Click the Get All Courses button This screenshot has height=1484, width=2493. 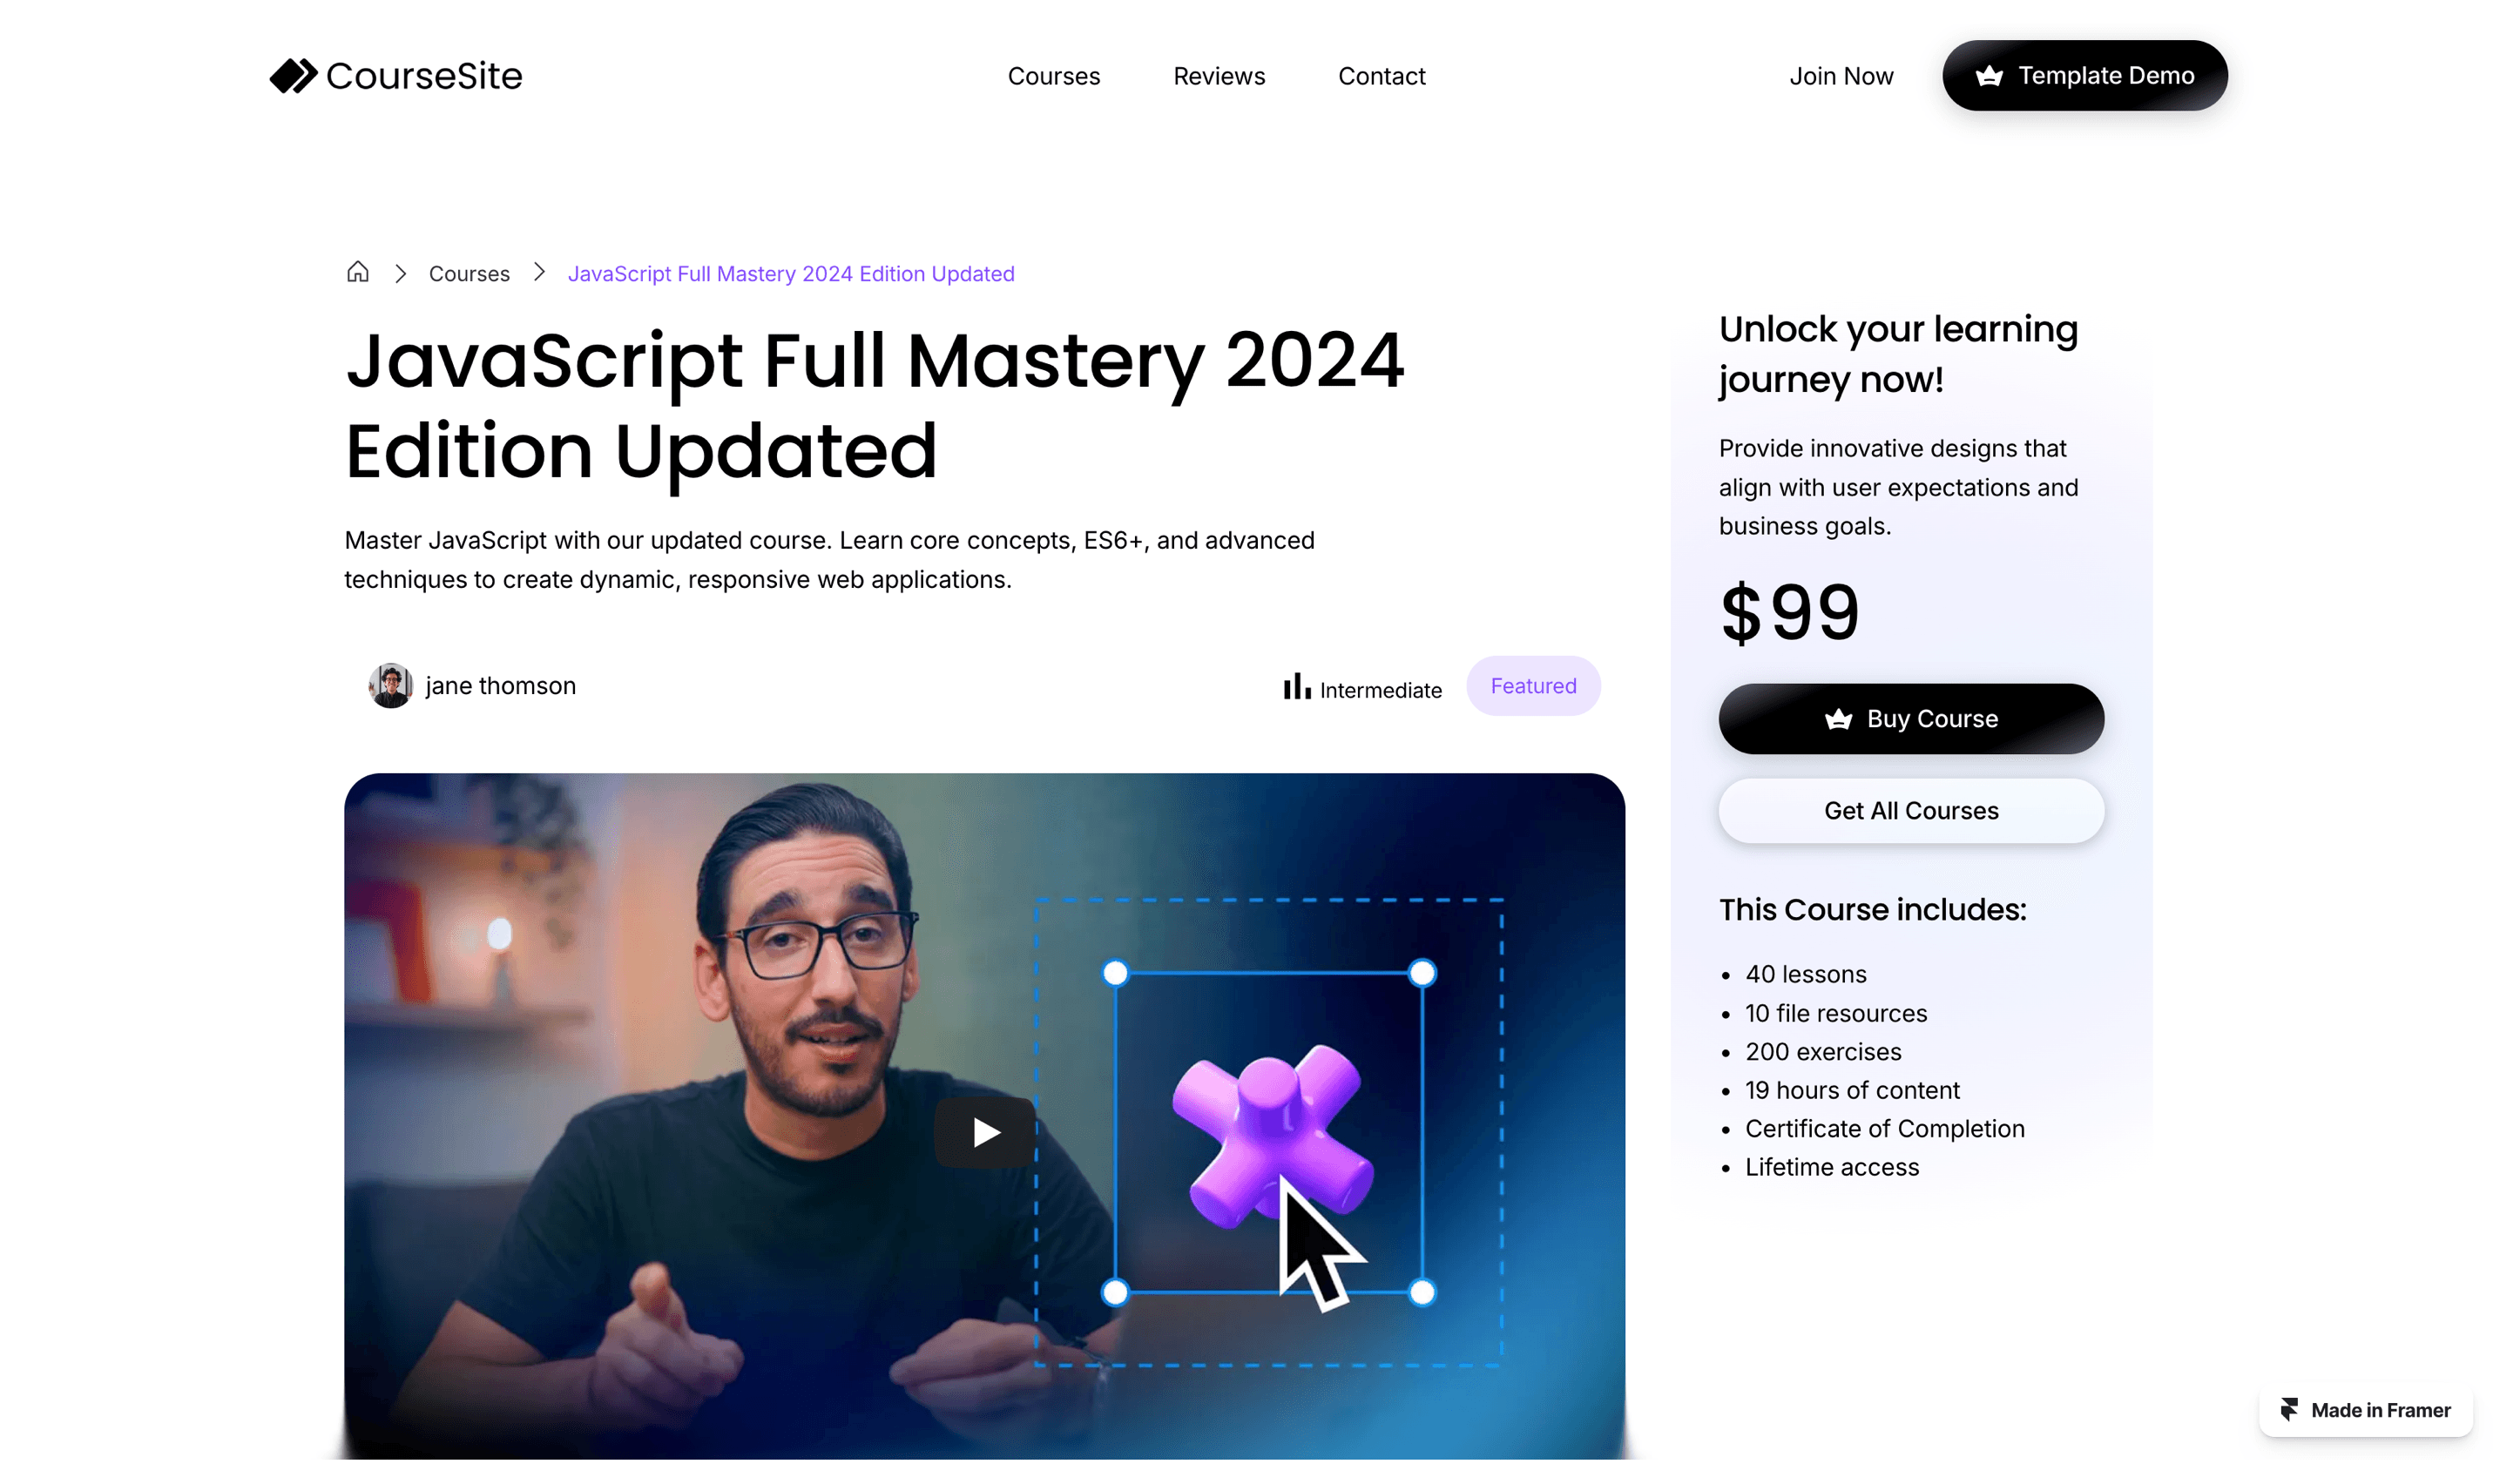1910,811
